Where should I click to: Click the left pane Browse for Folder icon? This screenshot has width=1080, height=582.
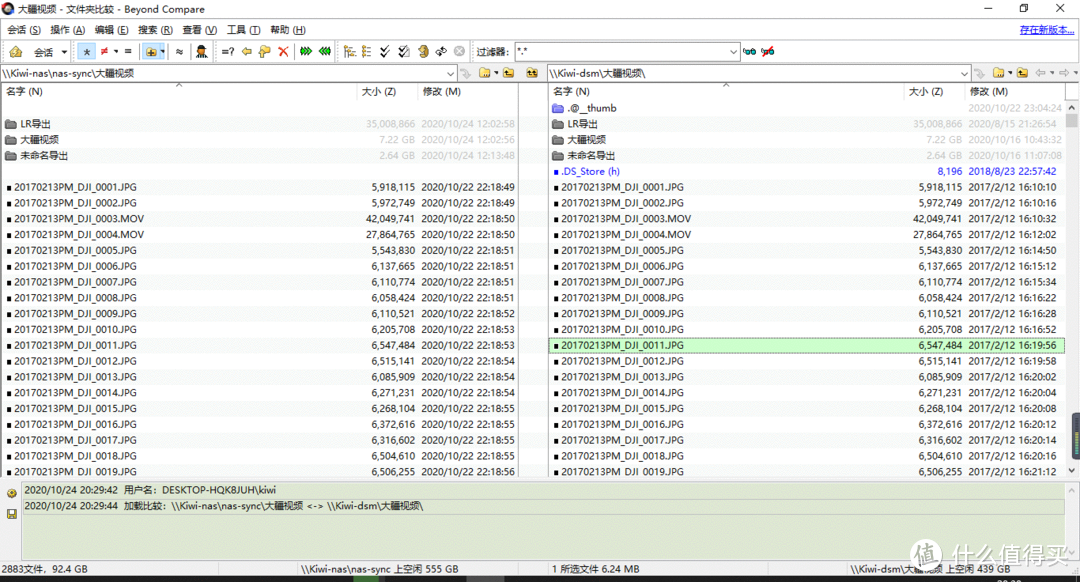tap(485, 73)
